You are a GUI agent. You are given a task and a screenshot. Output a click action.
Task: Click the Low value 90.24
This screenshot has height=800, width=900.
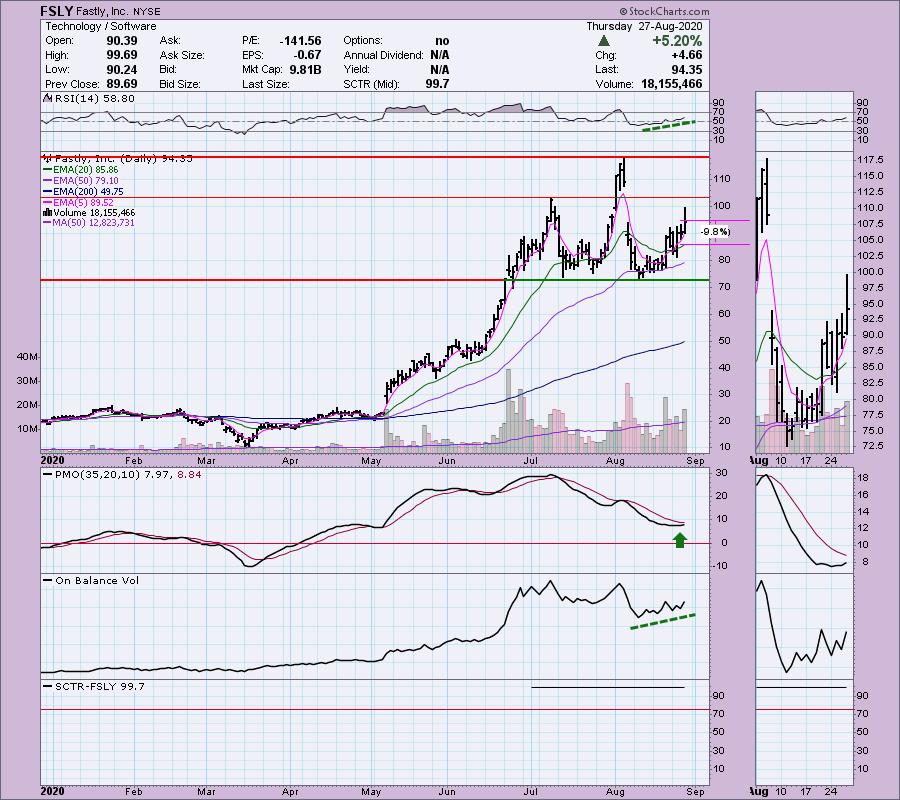122,69
